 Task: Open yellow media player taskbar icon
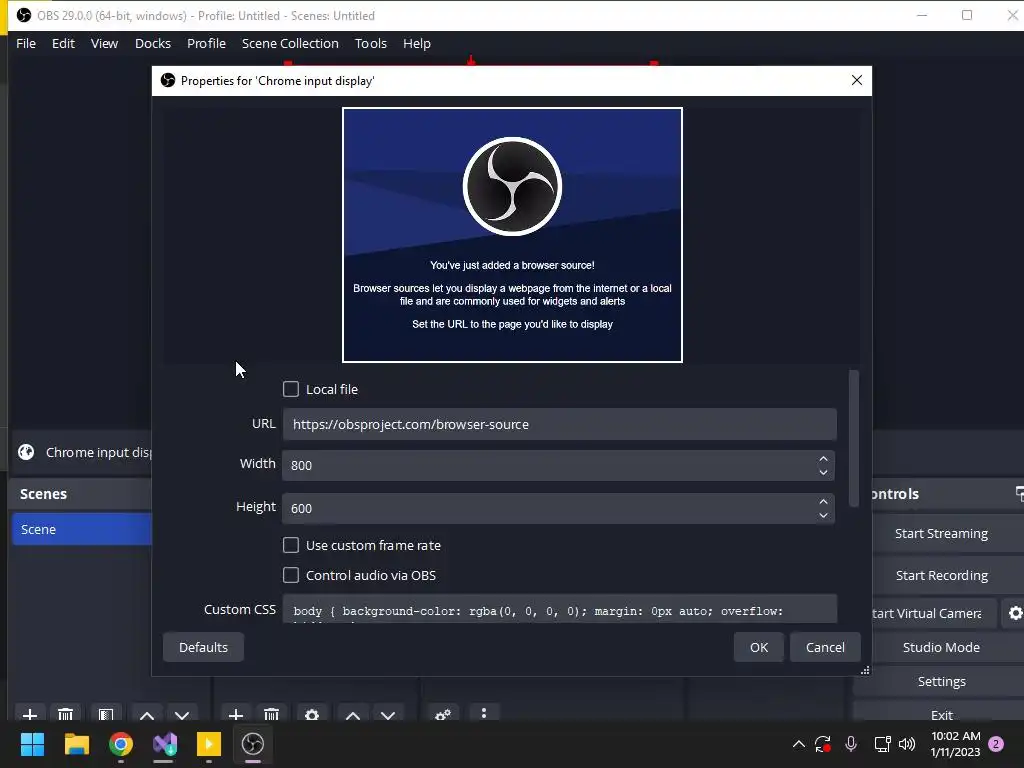click(x=209, y=744)
